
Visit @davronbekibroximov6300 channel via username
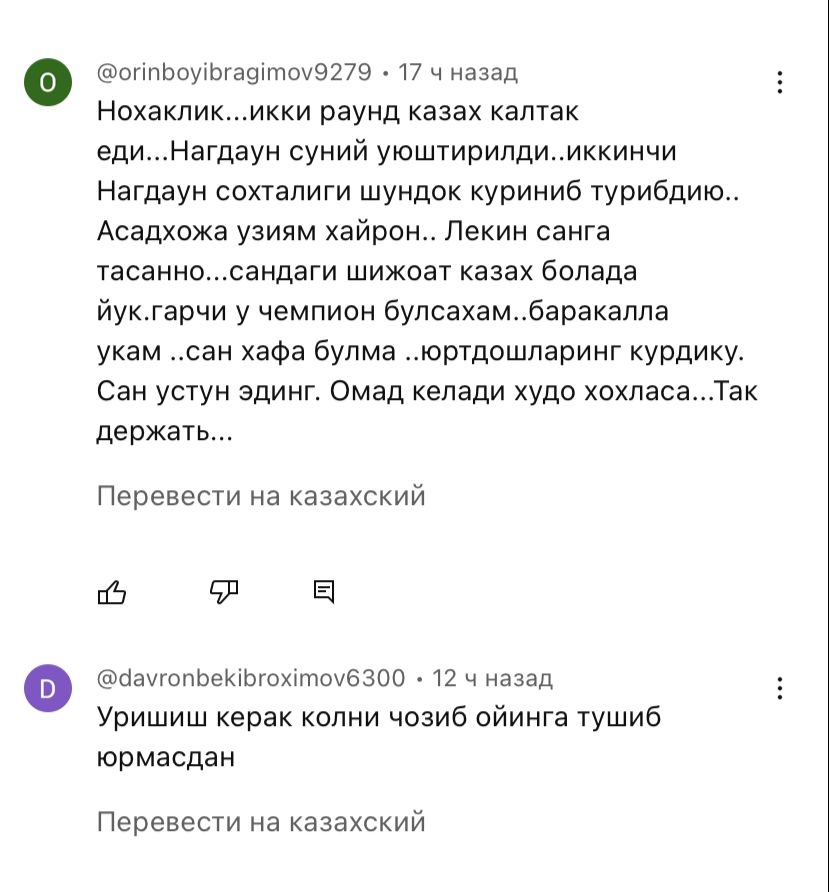tap(251, 679)
